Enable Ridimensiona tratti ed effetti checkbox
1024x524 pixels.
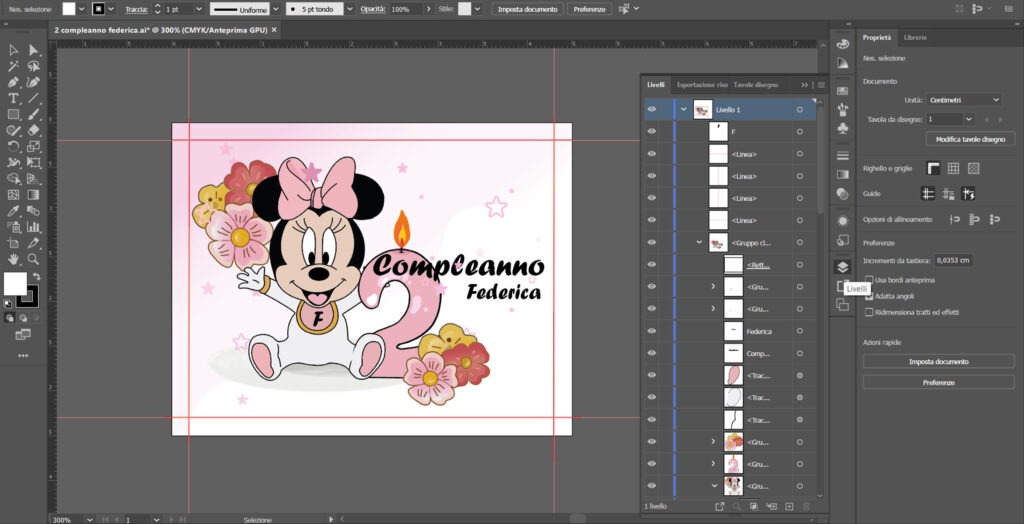869,312
